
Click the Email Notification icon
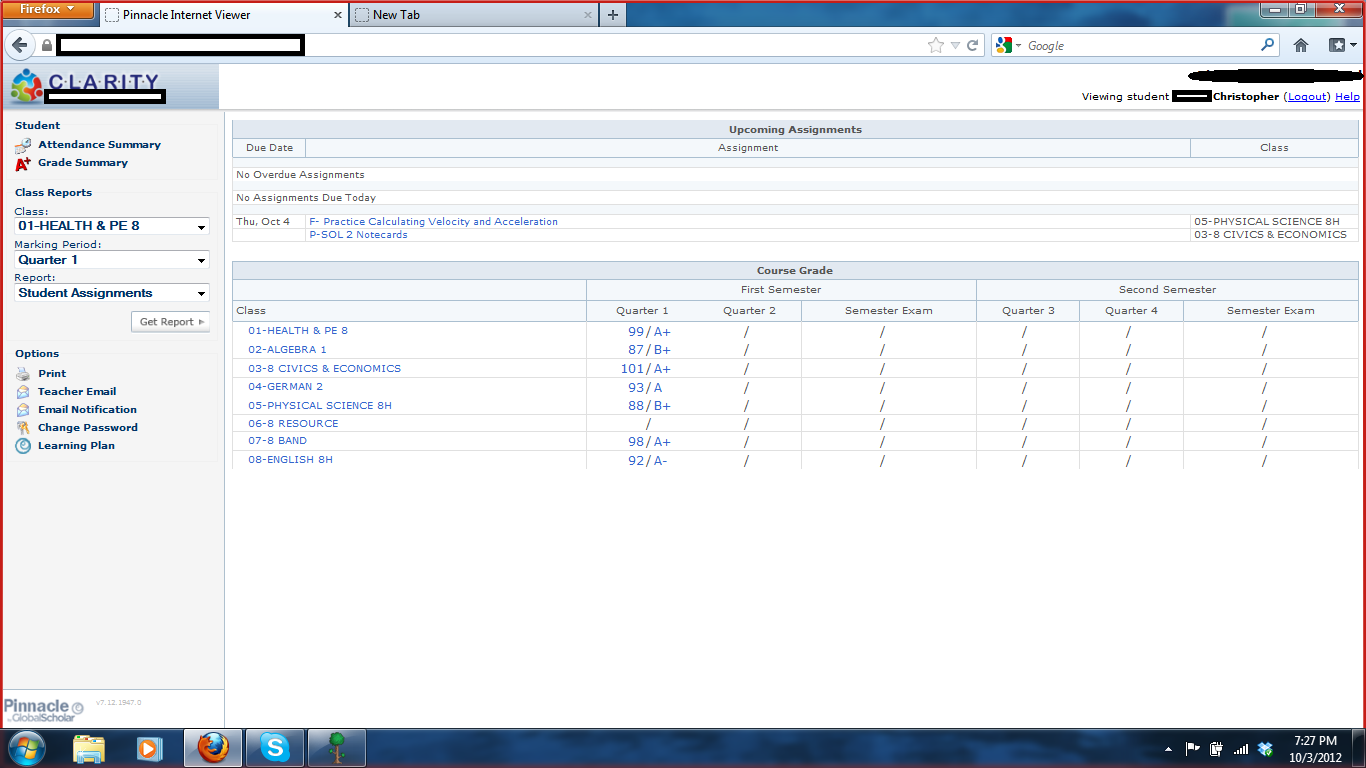point(23,410)
